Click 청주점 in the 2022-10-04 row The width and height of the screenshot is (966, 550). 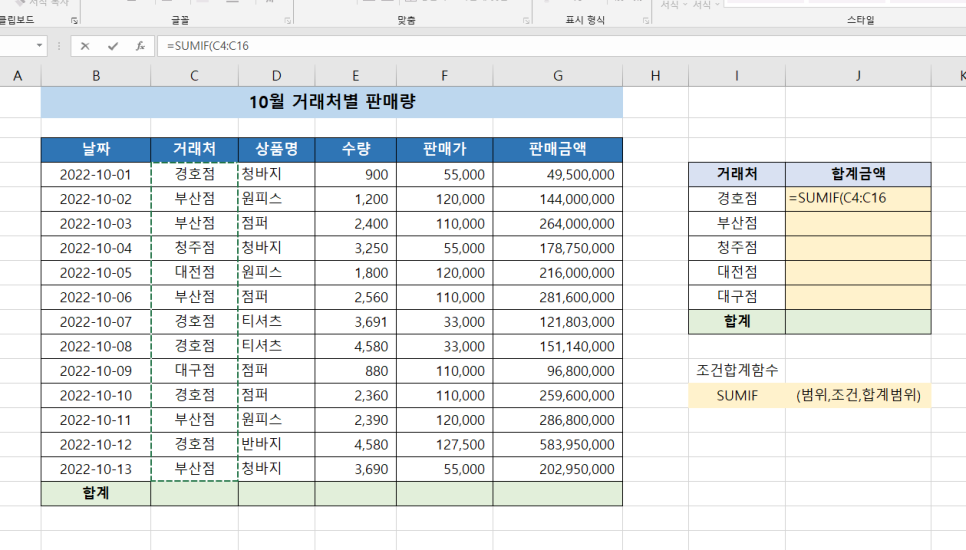194,248
